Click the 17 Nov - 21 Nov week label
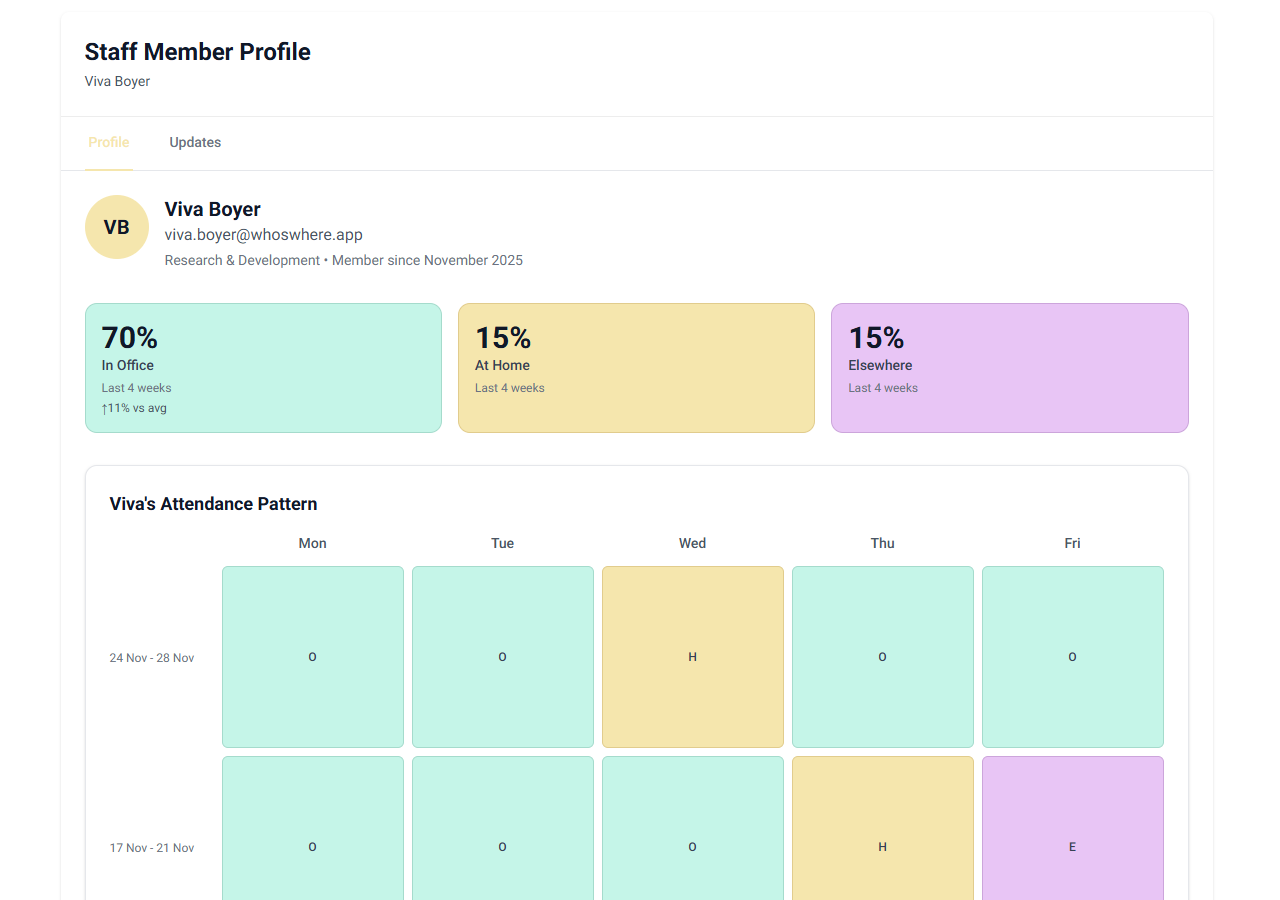Screen dimensions: 1280x900 click(151, 847)
